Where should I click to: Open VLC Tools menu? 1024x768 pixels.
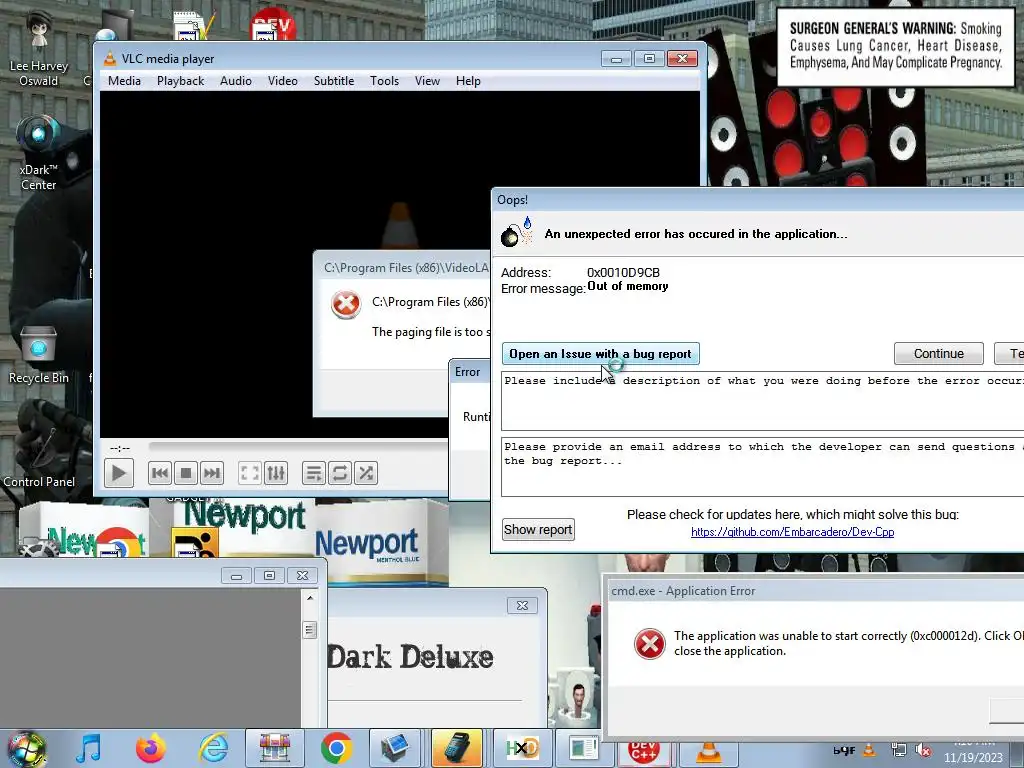pyautogui.click(x=384, y=81)
